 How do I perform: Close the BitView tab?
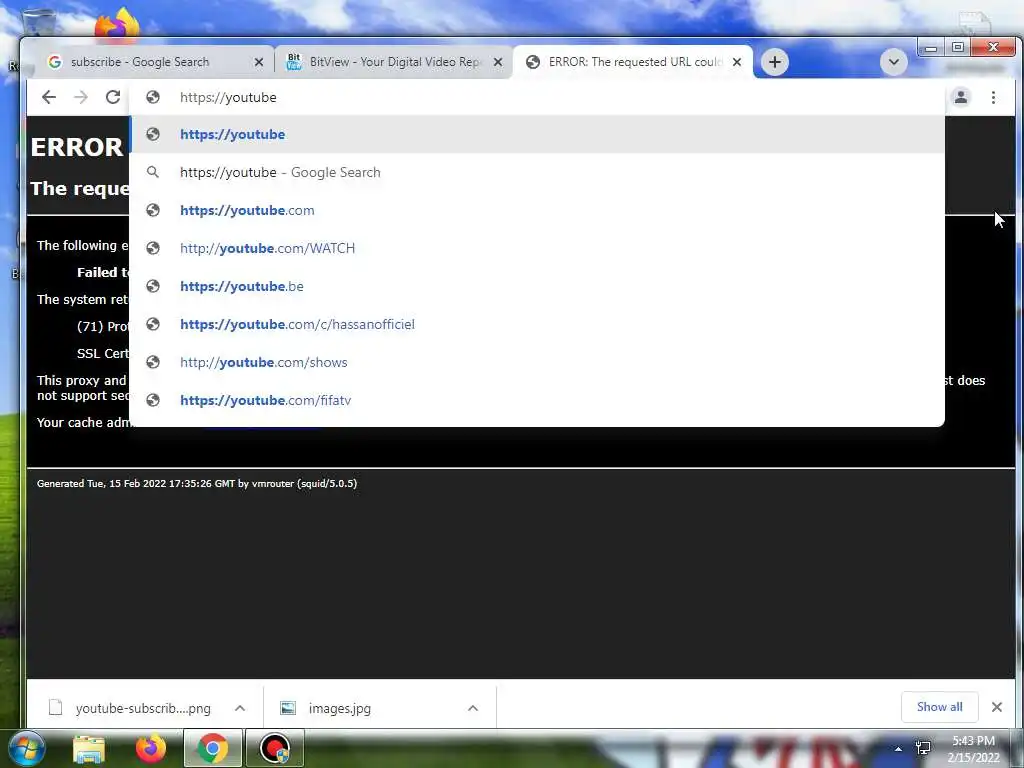pyautogui.click(x=498, y=62)
